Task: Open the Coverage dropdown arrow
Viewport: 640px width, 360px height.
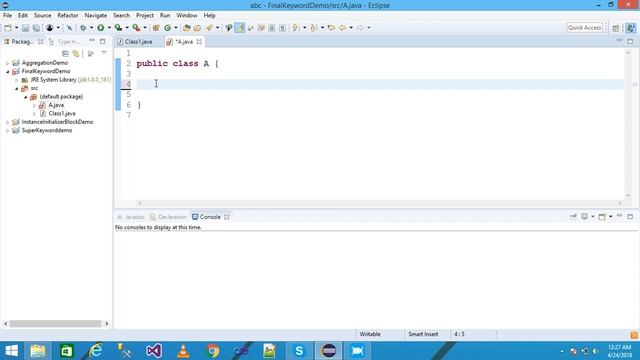Action: [x=127, y=28]
